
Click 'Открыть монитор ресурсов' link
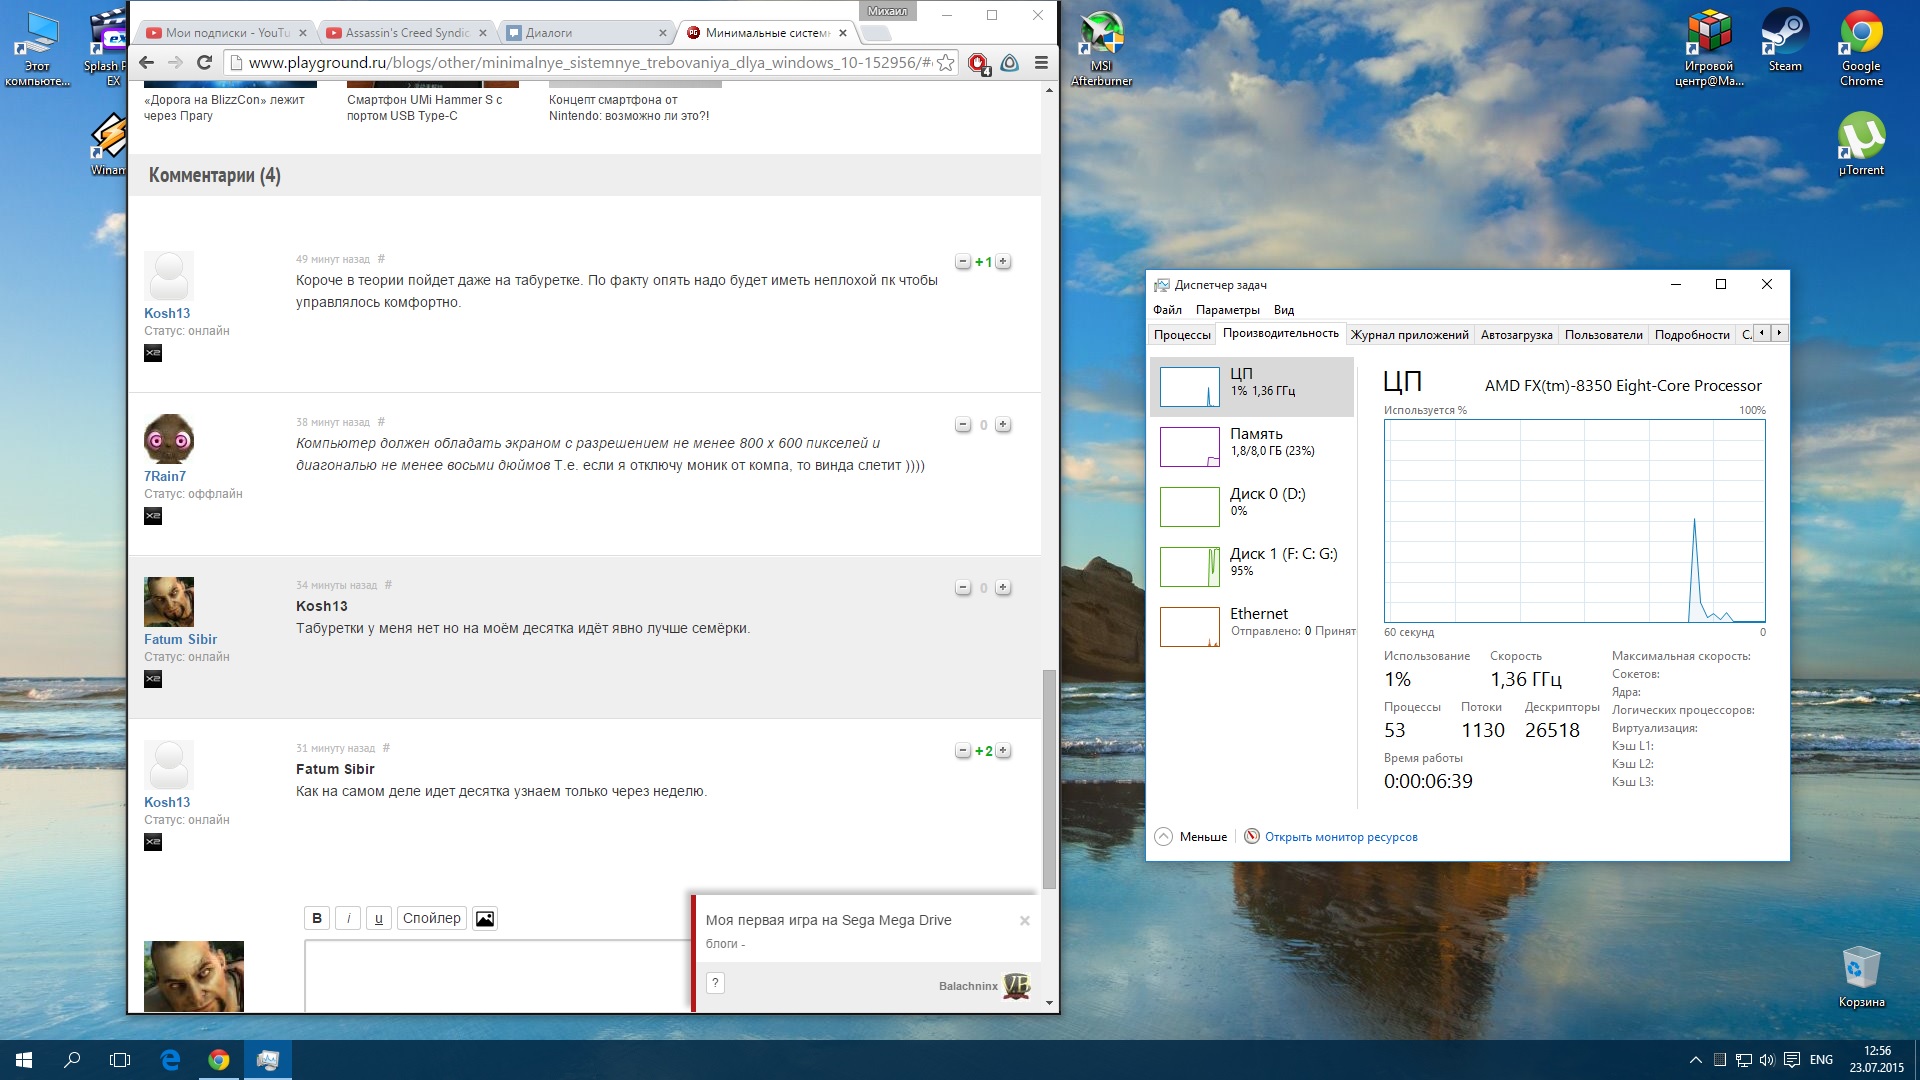click(1340, 837)
